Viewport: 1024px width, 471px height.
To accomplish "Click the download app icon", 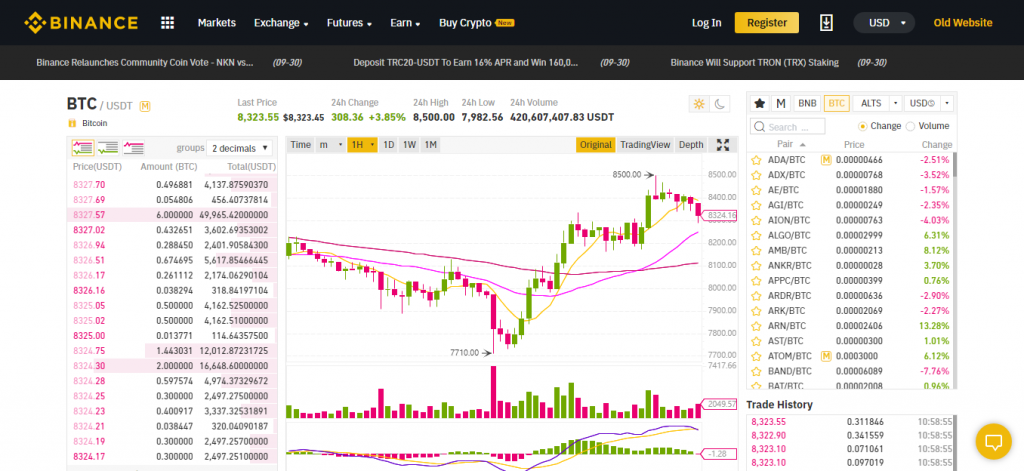I will pos(825,23).
